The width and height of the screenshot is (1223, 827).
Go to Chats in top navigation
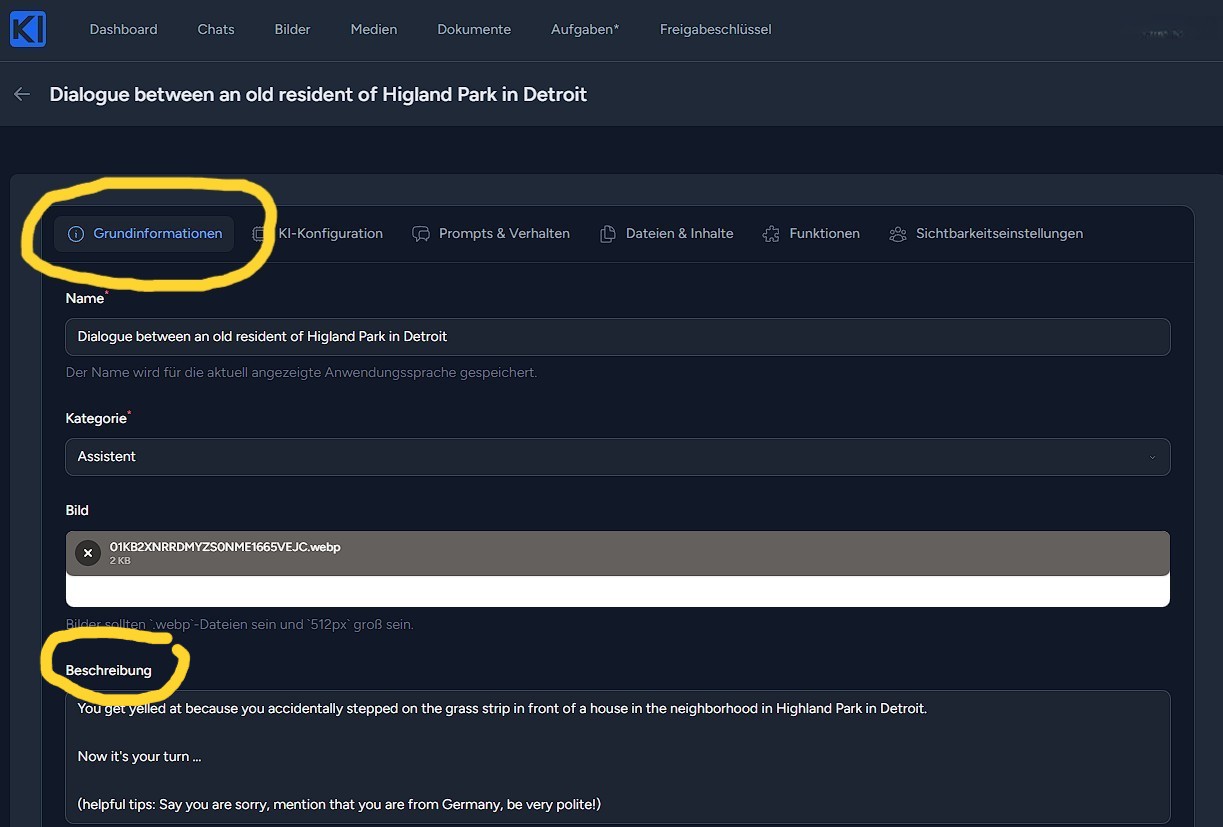(x=216, y=30)
